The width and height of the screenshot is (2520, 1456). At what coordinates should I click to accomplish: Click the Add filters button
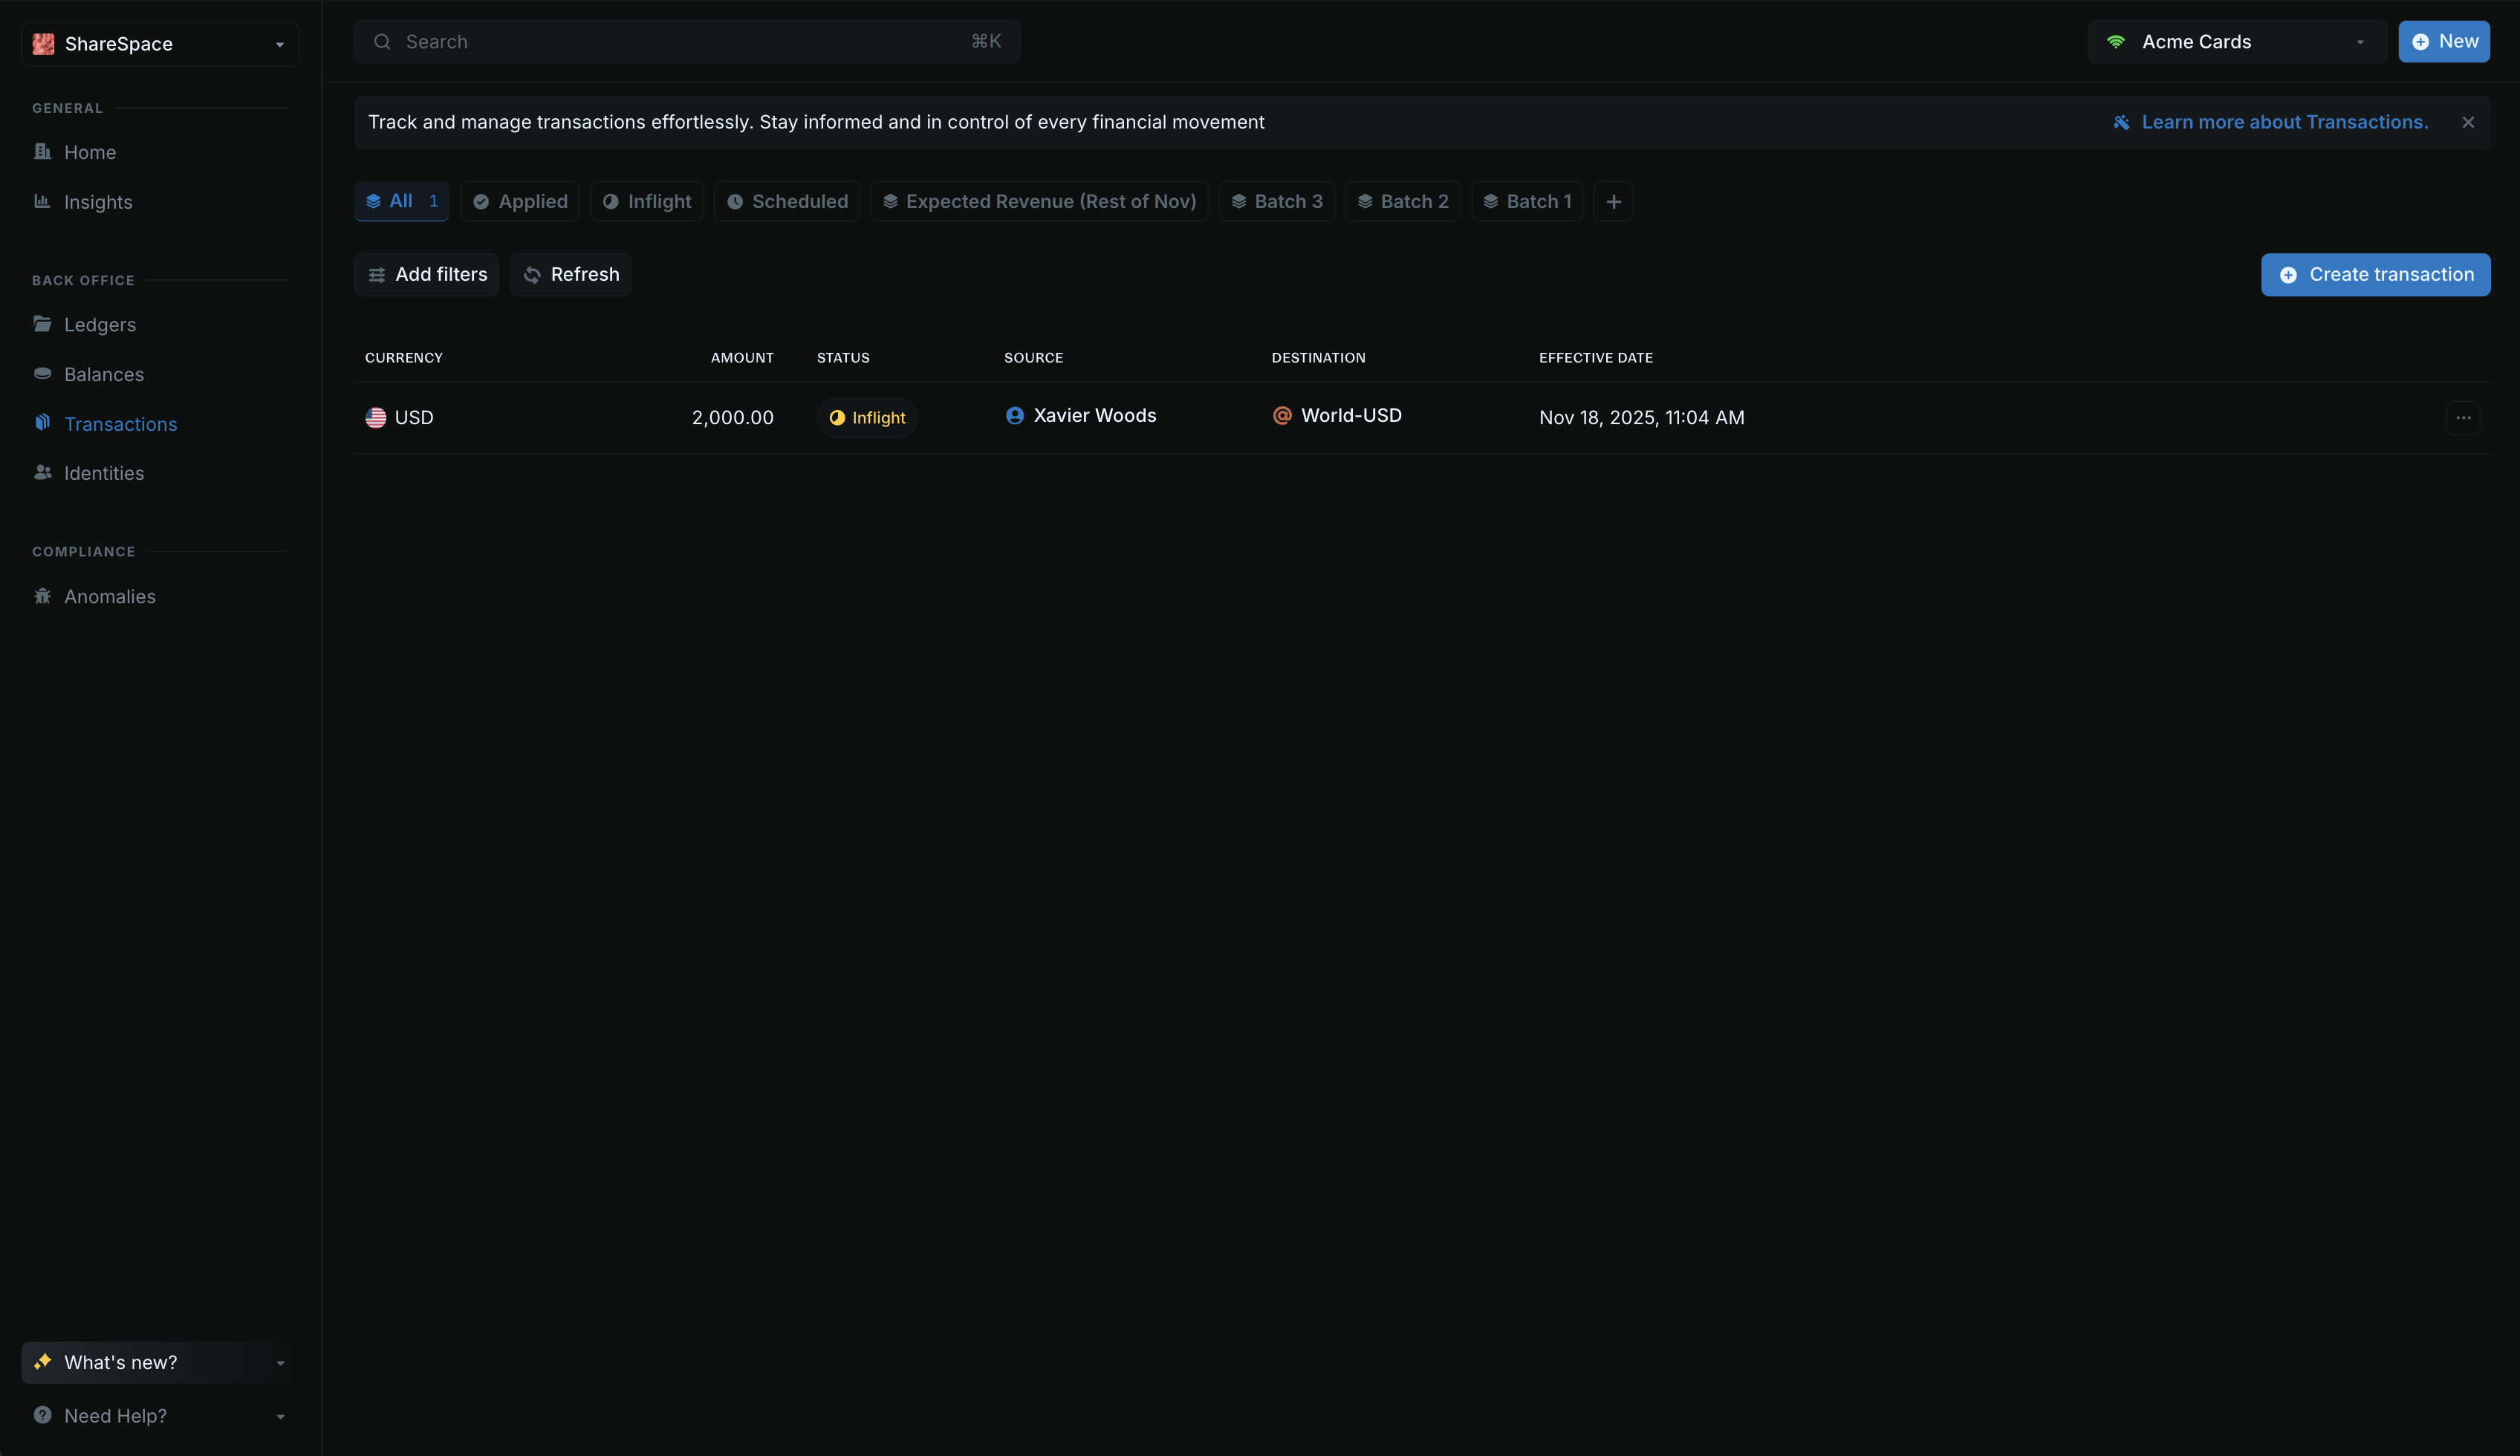(x=427, y=275)
